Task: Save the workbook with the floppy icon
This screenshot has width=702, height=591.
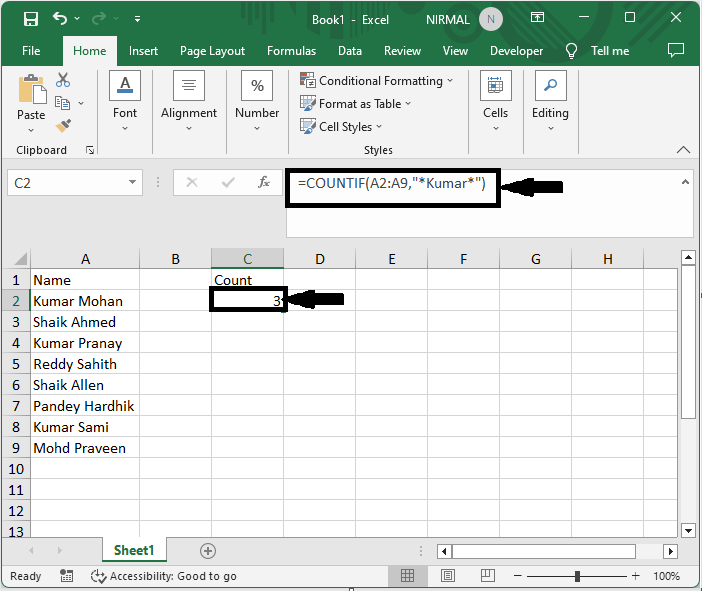Action: pyautogui.click(x=31, y=19)
